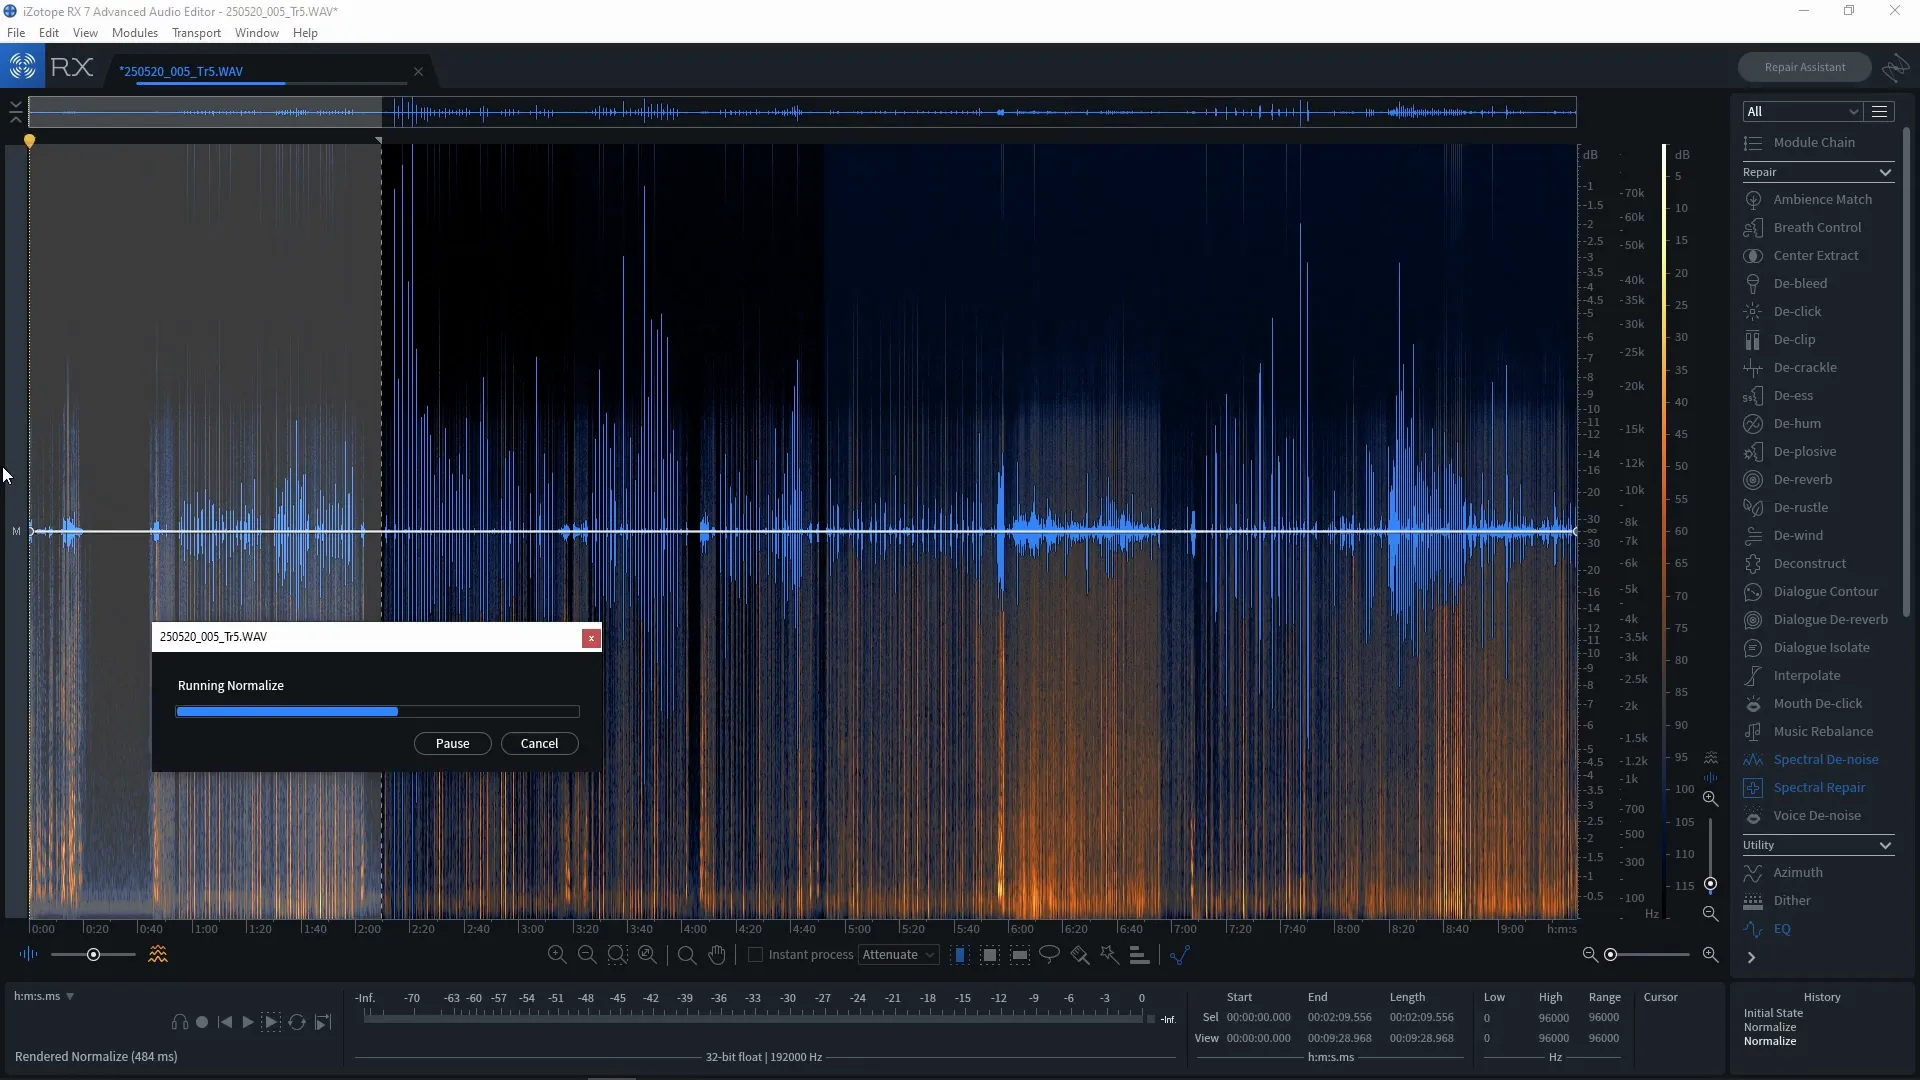1920x1080 pixels.
Task: Open the Breath Control module
Action: coord(1818,228)
